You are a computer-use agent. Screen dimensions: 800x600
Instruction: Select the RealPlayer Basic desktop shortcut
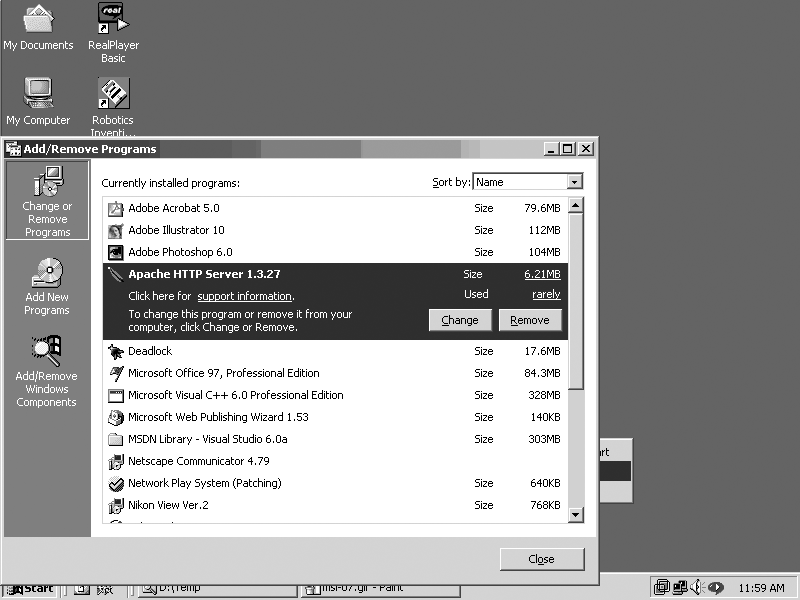(x=113, y=33)
